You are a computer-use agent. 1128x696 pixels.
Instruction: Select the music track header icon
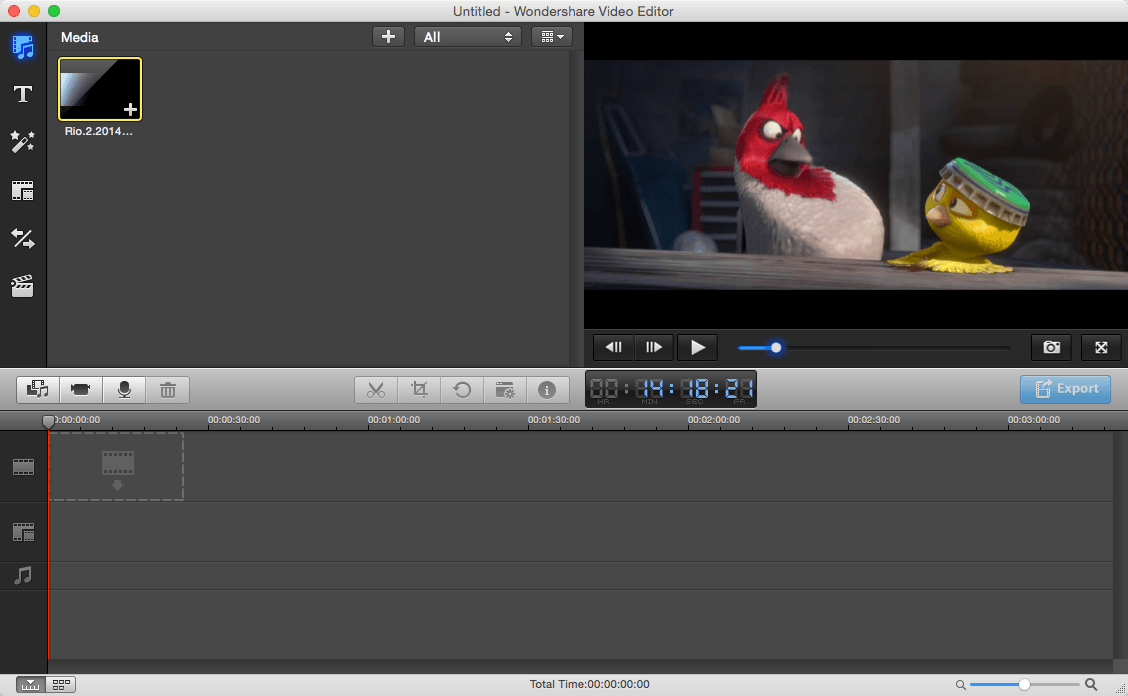(x=23, y=575)
